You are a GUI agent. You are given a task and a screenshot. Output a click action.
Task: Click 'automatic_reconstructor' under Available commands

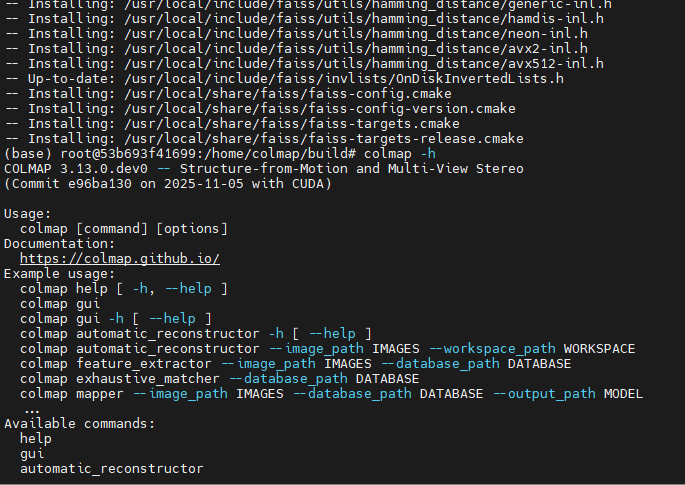(112, 469)
